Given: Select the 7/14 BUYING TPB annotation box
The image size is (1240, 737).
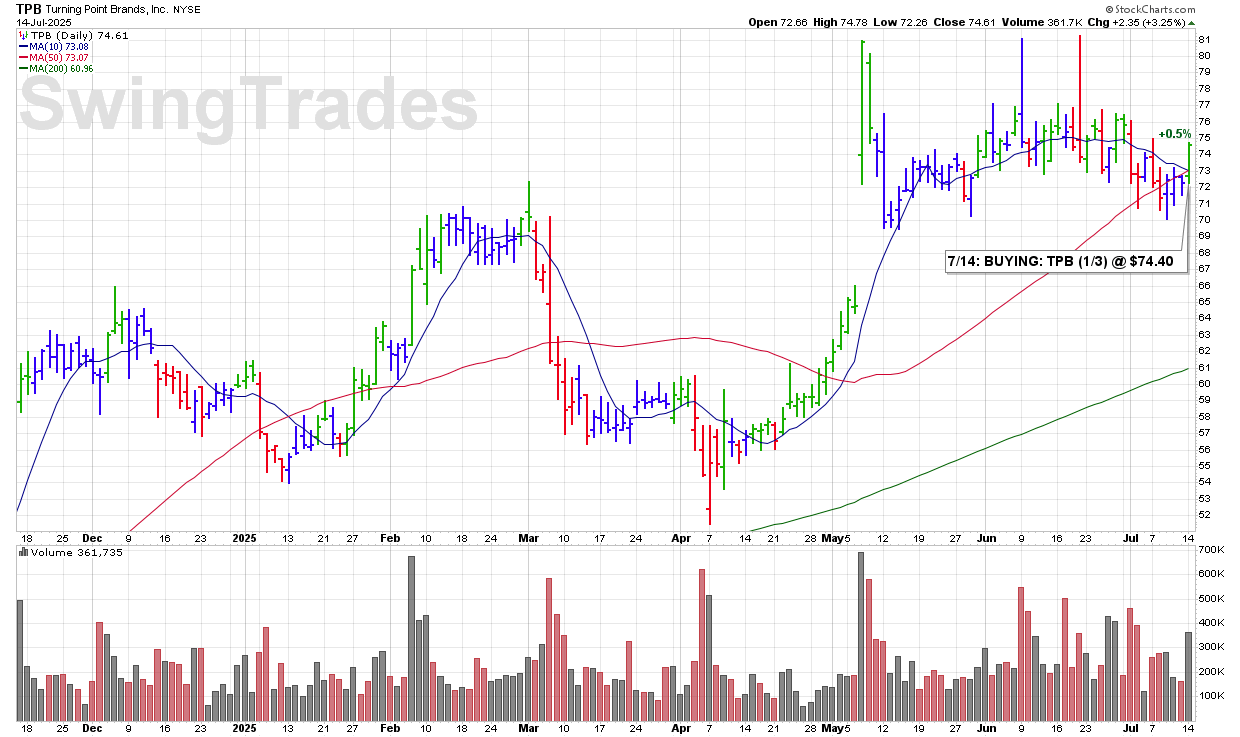Looking at the screenshot, I should (1059, 261).
